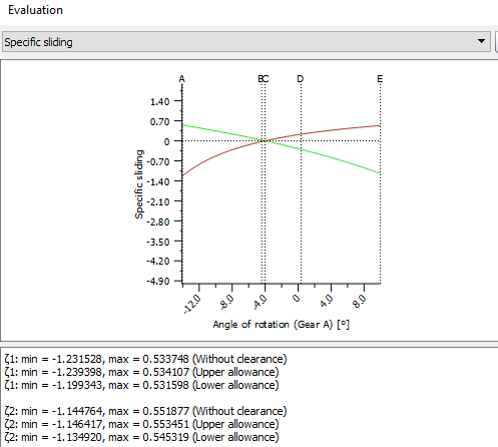
Task: Click the BC marker label on chart
Action: (263, 79)
